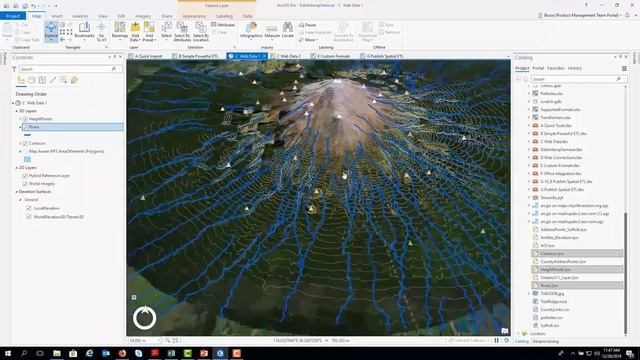Switch to the Geoprocessing pane tab
640x360 pixels.
(x=546, y=341)
